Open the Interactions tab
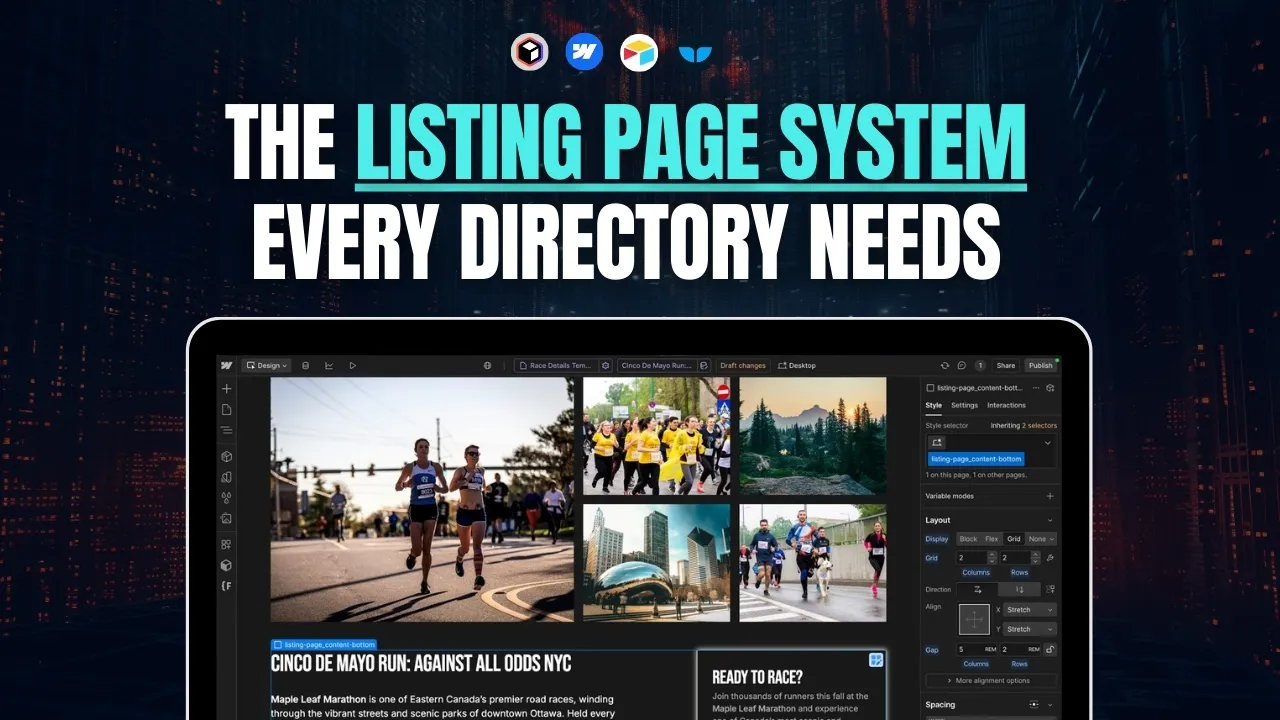 click(1006, 405)
